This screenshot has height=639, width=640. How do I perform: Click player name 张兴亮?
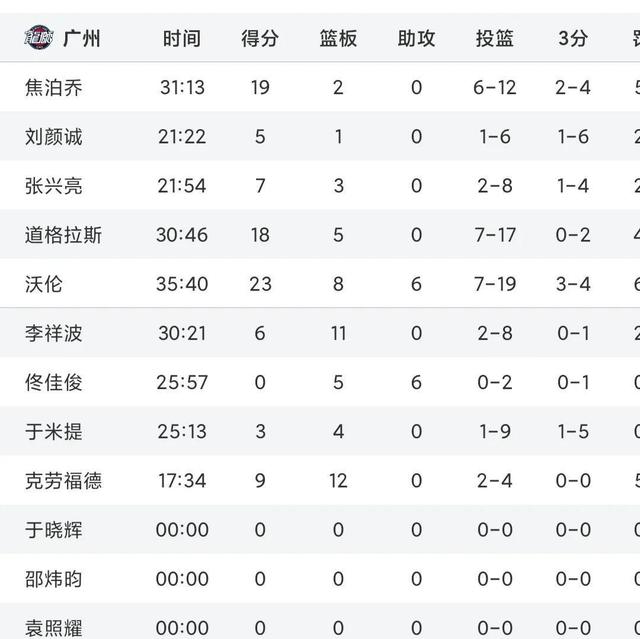(x=53, y=185)
